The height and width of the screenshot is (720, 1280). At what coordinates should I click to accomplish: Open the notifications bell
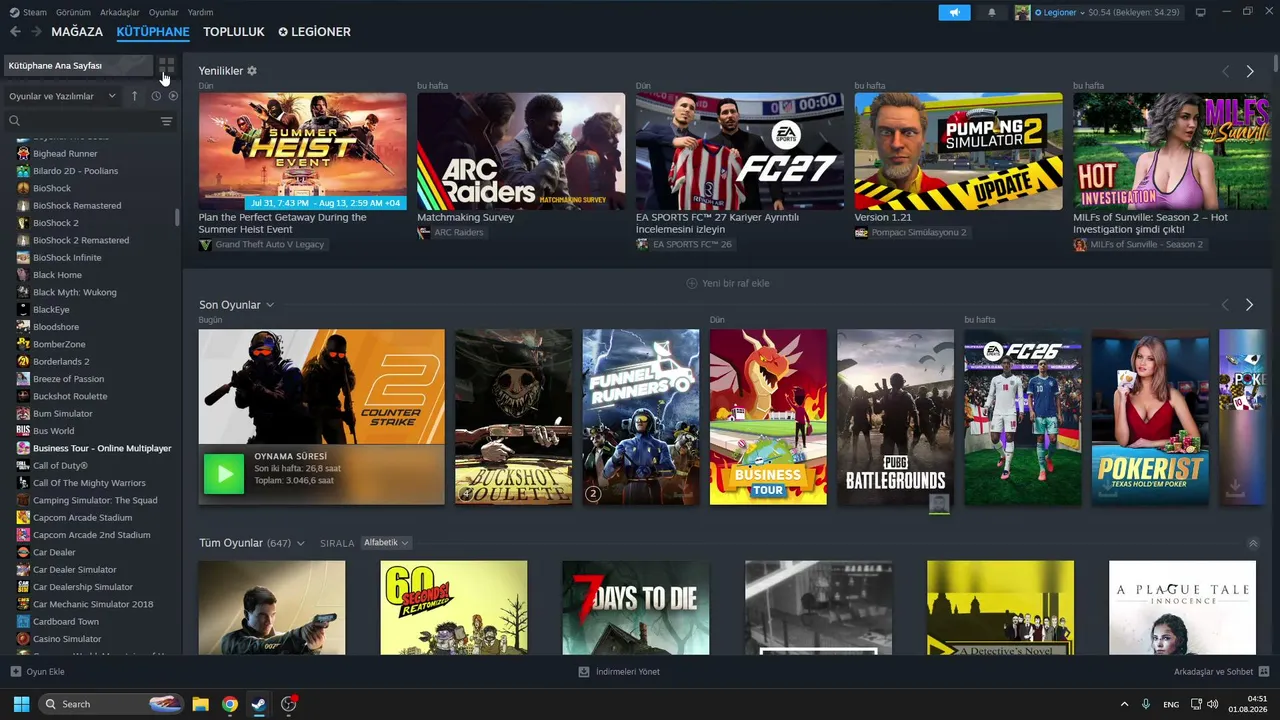(x=992, y=12)
